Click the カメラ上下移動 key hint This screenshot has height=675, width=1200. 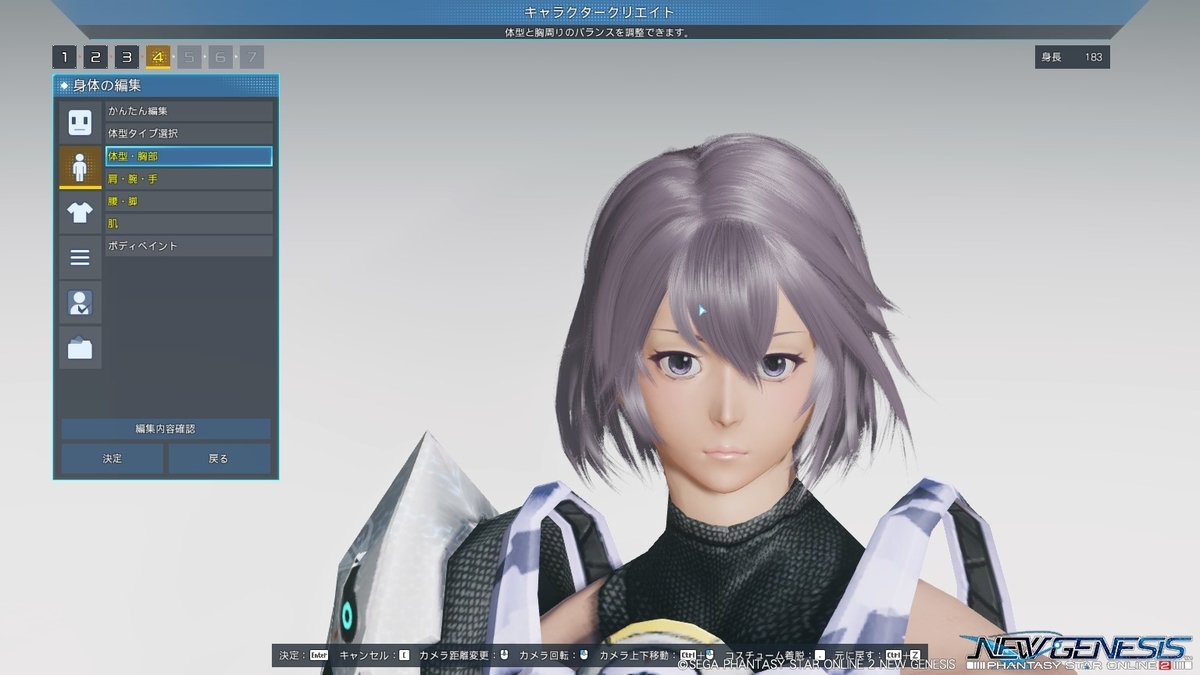tap(657, 656)
